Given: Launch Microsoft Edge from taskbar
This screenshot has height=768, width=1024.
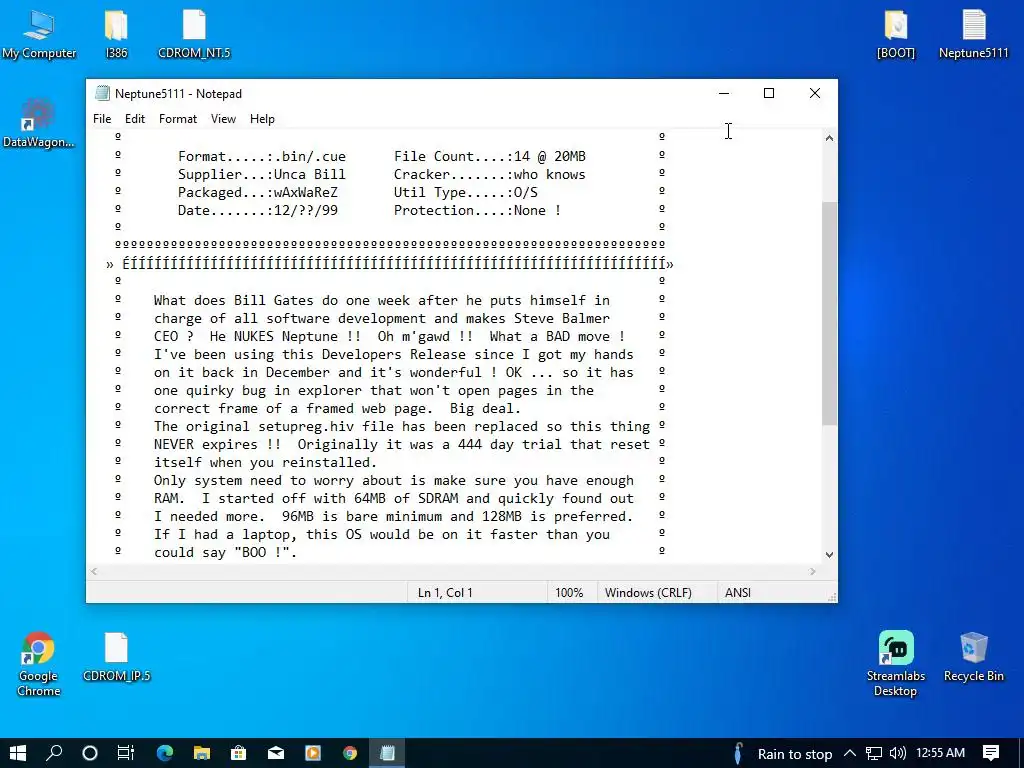Looking at the screenshot, I should point(165,753).
